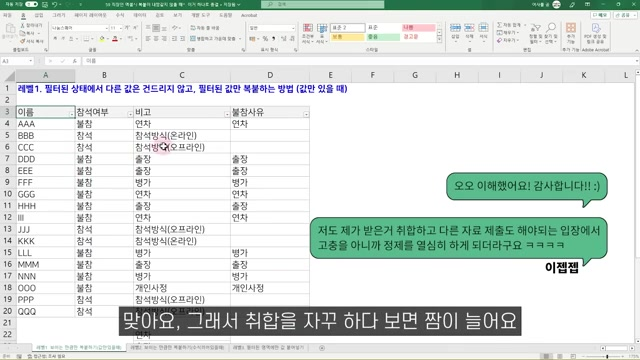Click the Fill (채우기) icon

pyautogui.click(x=500, y=33)
